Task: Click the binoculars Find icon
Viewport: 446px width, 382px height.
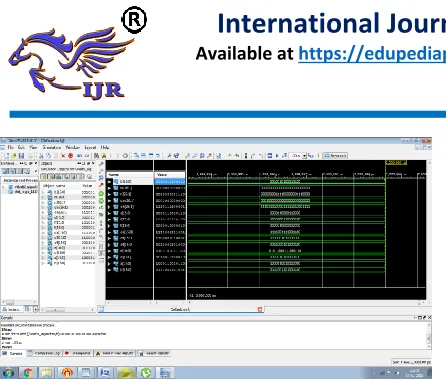Action: click(x=96, y=156)
